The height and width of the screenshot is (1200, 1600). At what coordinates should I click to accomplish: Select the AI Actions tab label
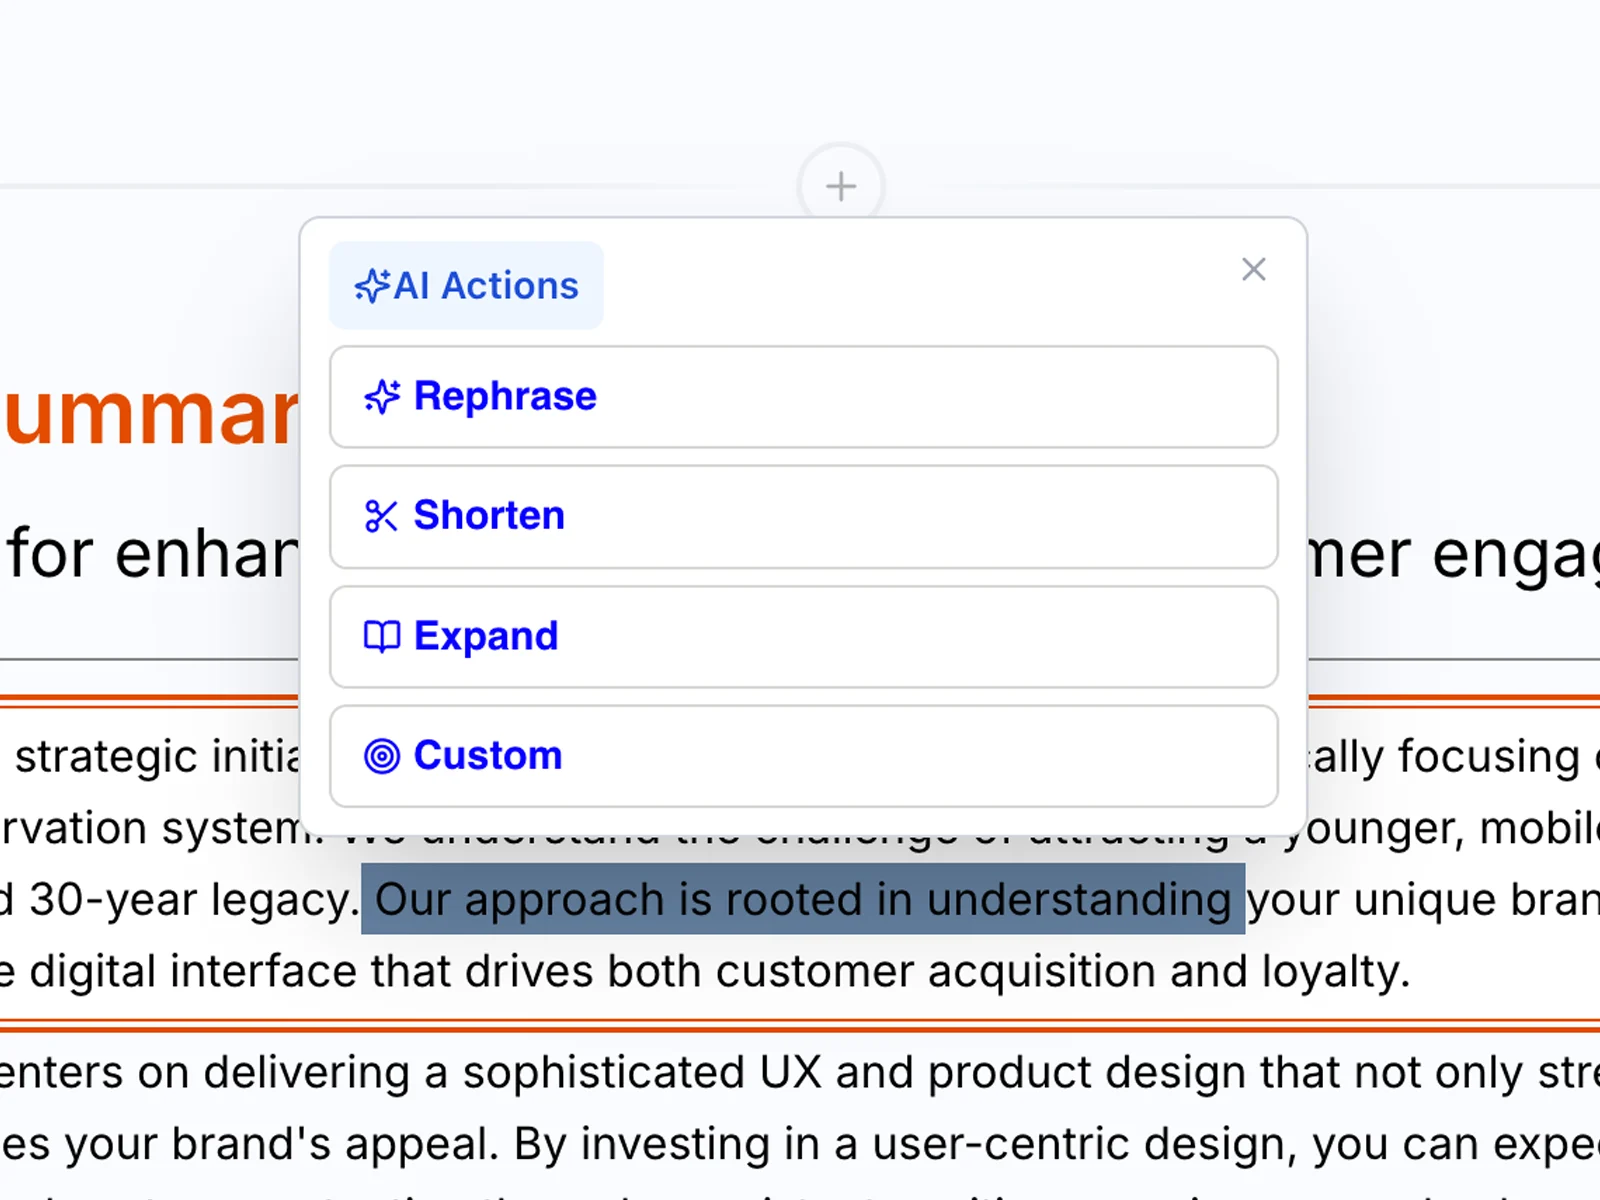[x=485, y=286]
